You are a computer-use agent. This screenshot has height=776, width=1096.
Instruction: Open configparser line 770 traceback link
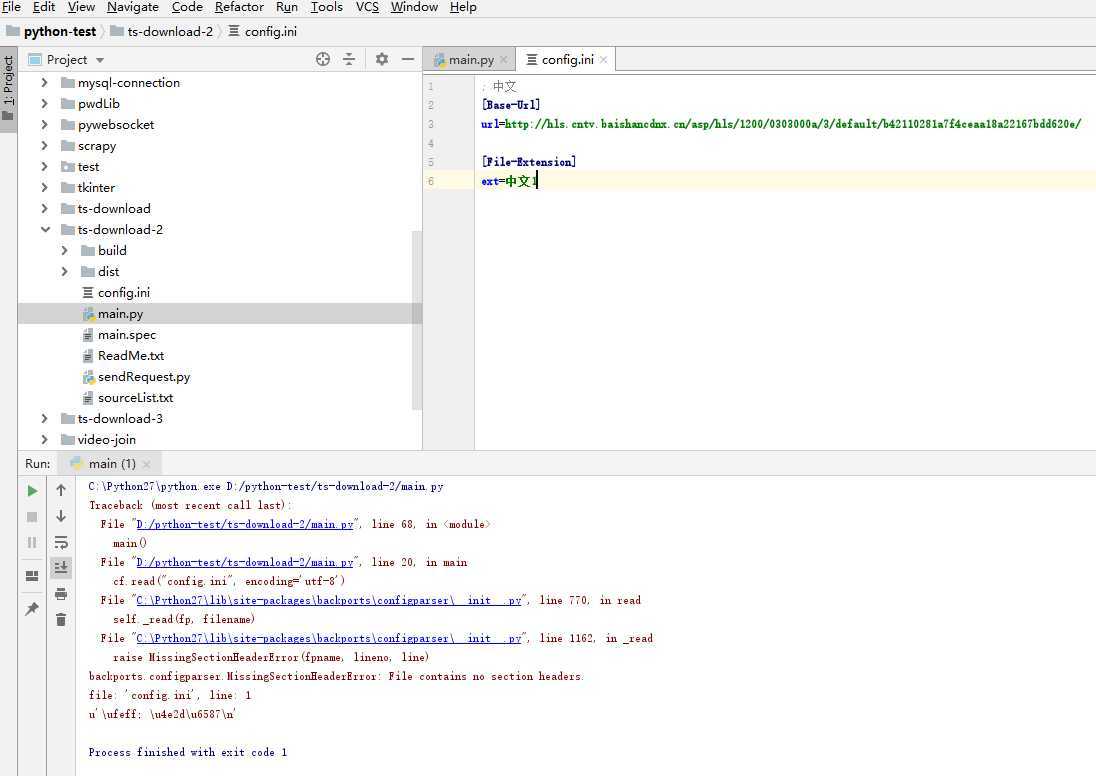coord(329,600)
